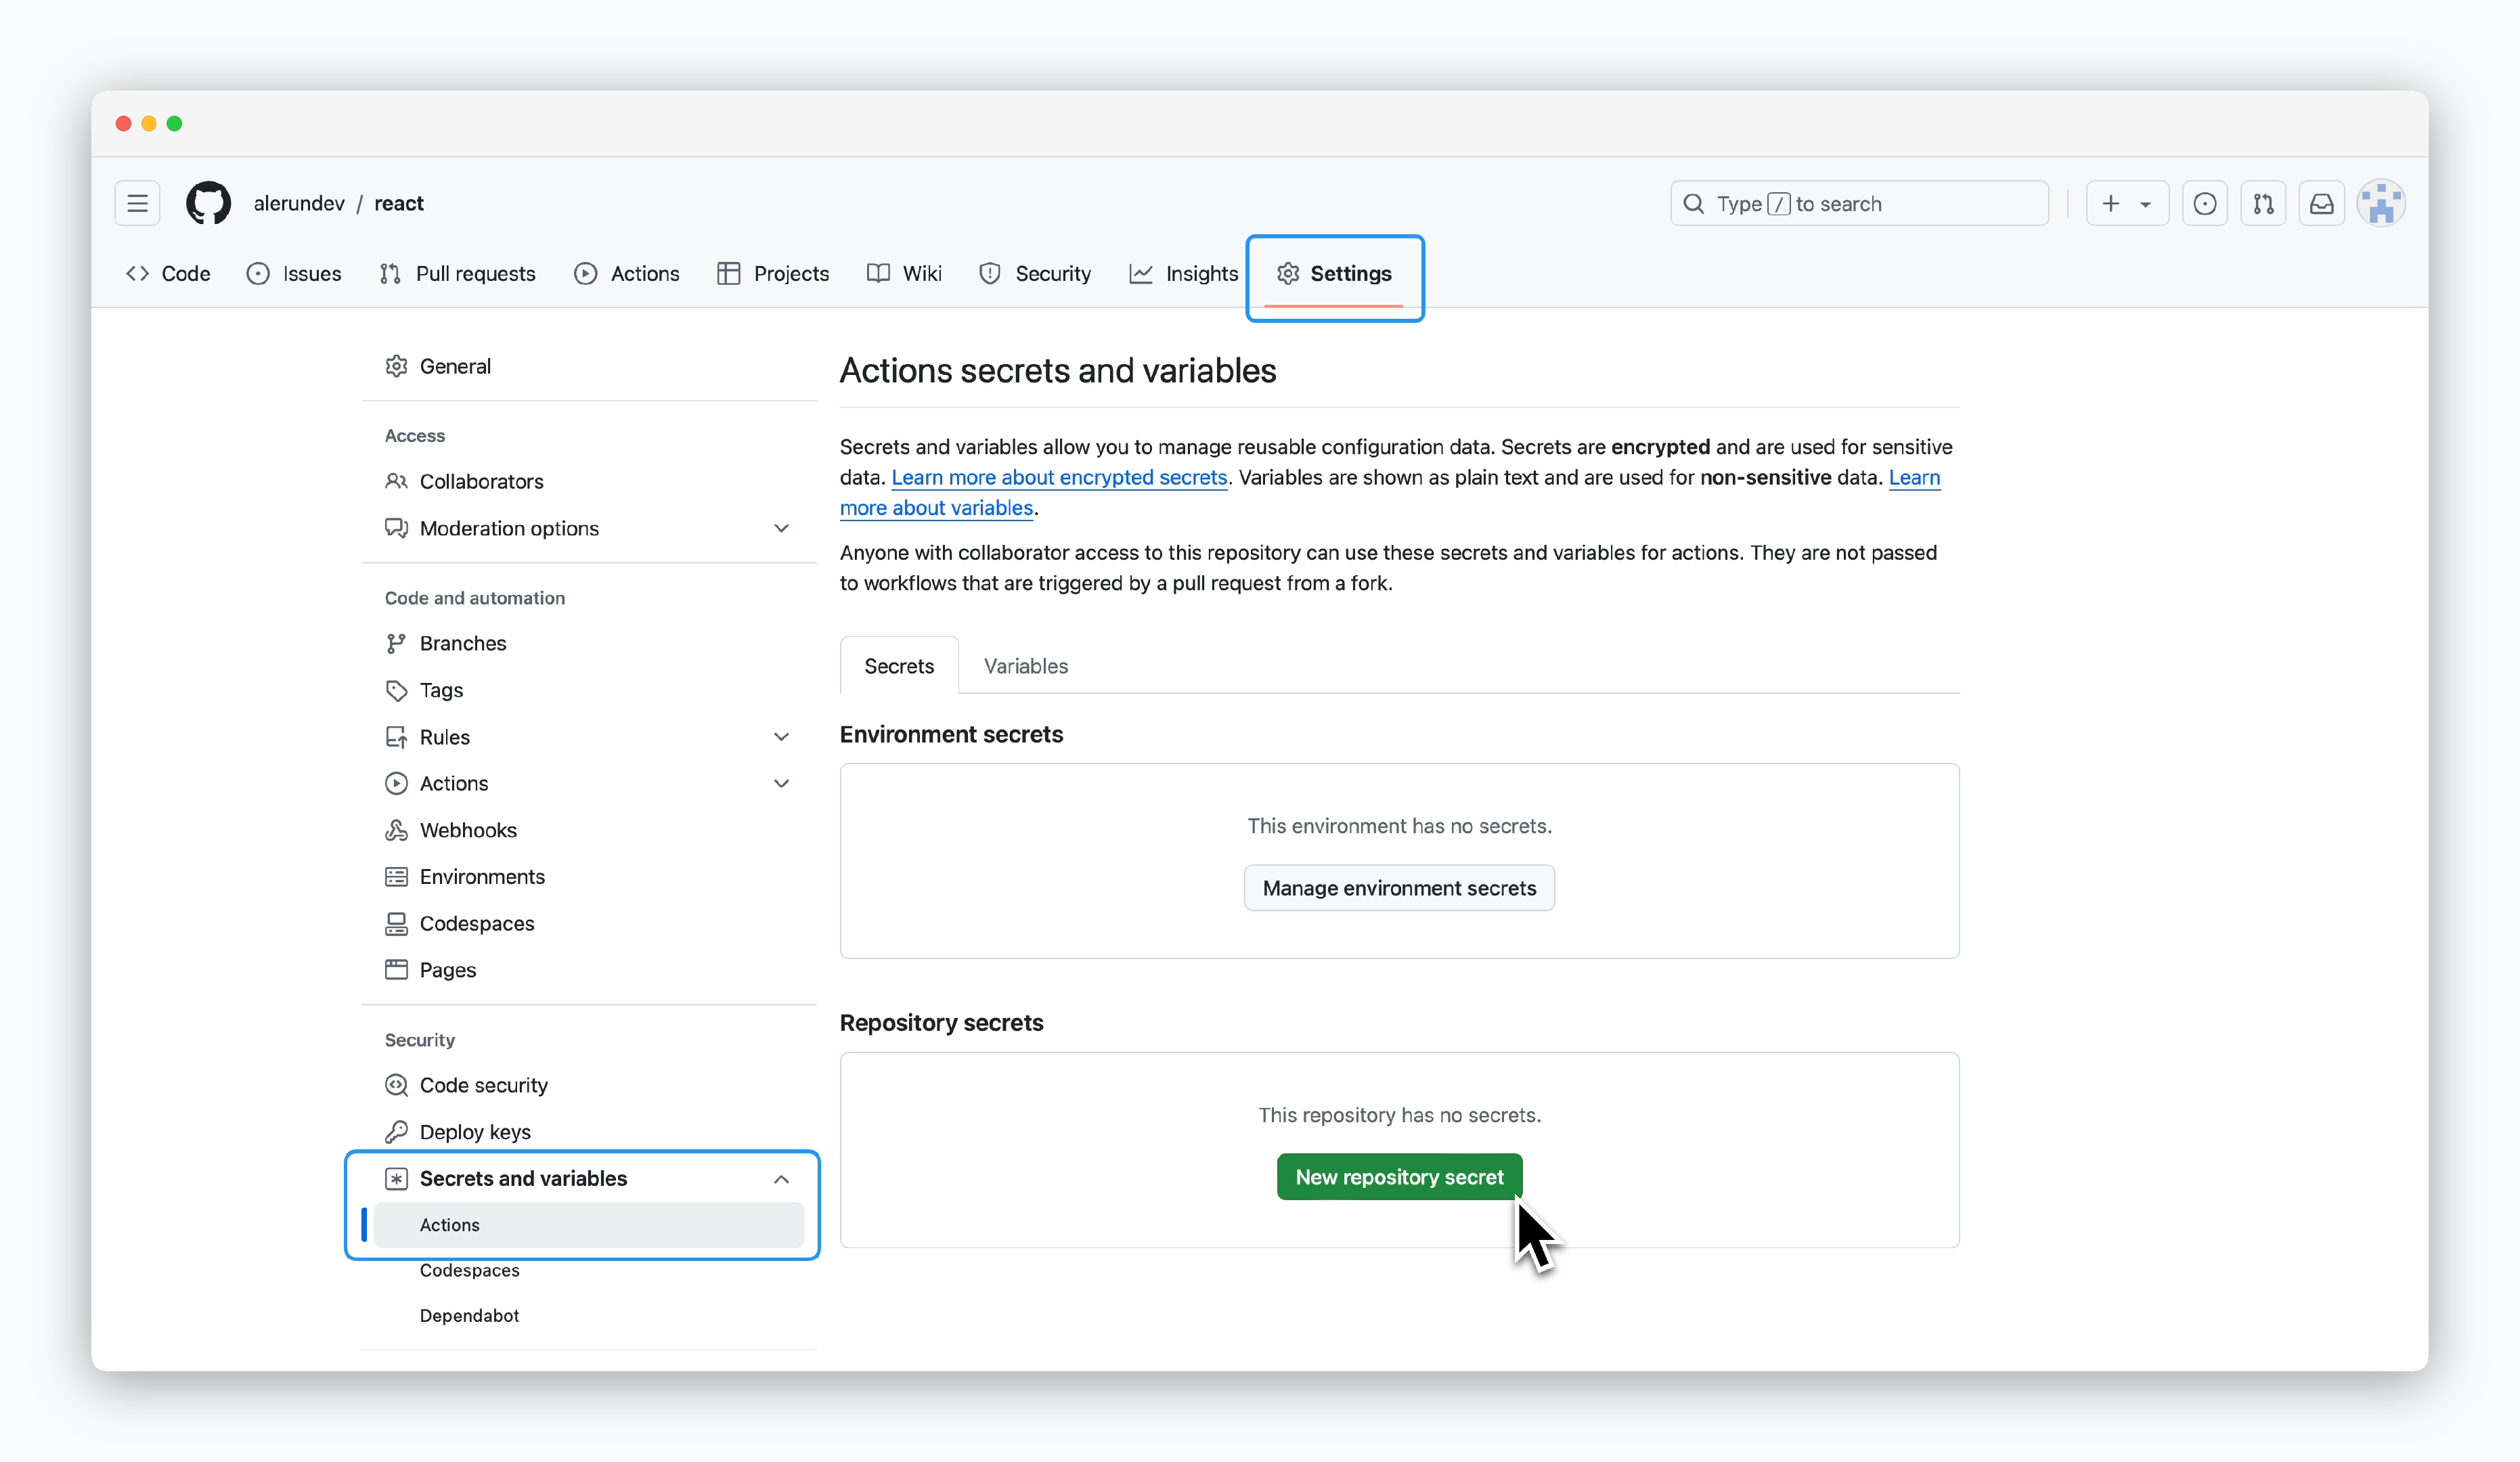Open the user avatar menu
Viewport: 2520px width, 1462px height.
(2381, 203)
